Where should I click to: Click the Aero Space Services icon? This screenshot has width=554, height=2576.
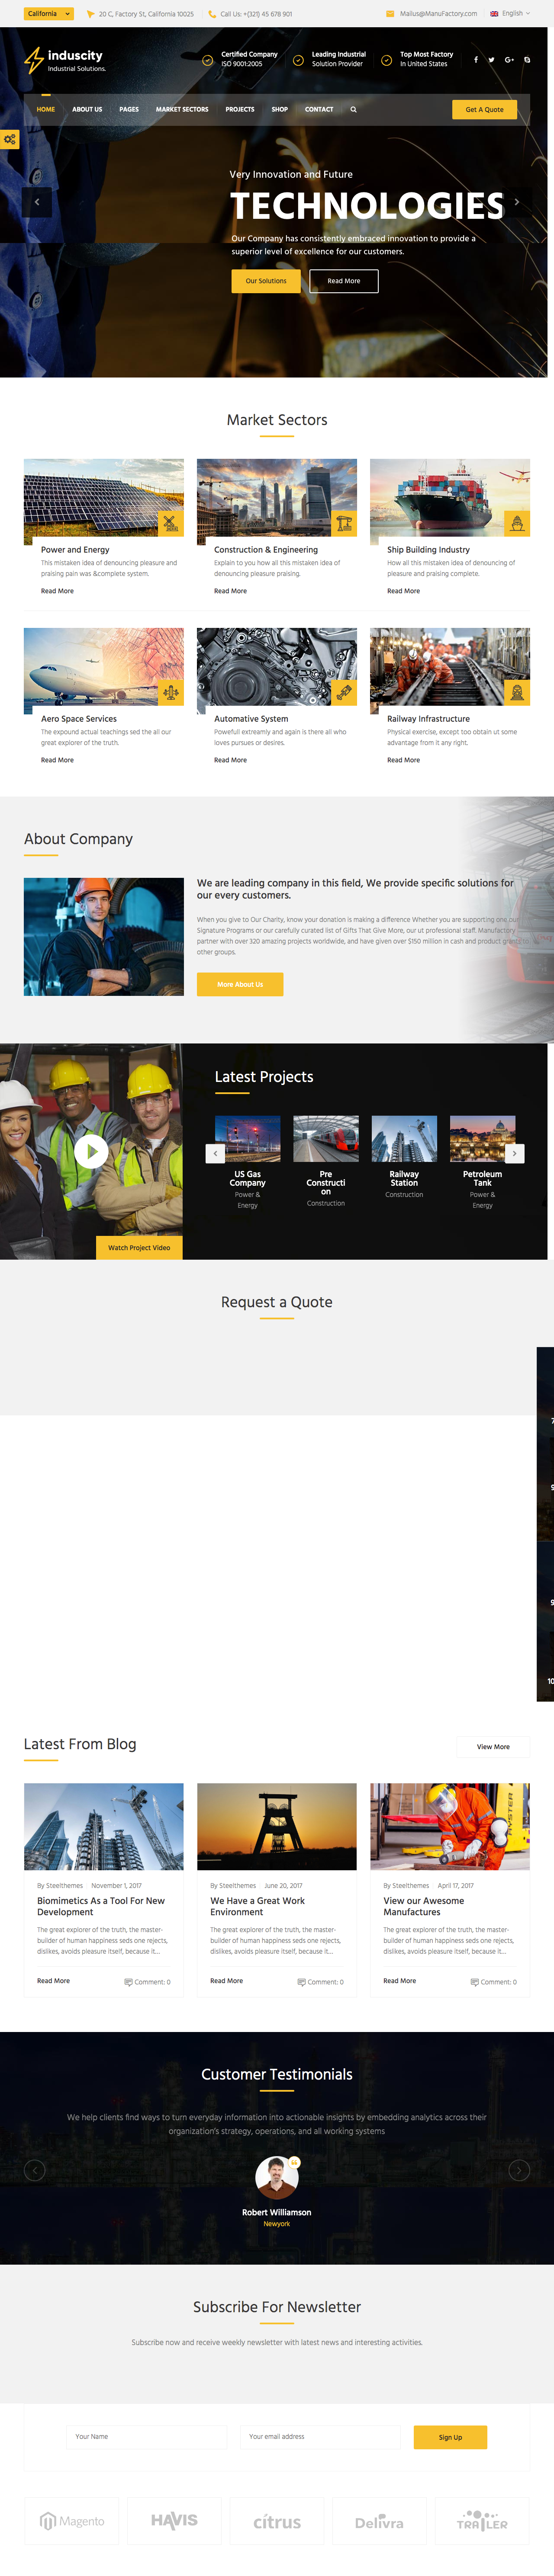pyautogui.click(x=171, y=692)
